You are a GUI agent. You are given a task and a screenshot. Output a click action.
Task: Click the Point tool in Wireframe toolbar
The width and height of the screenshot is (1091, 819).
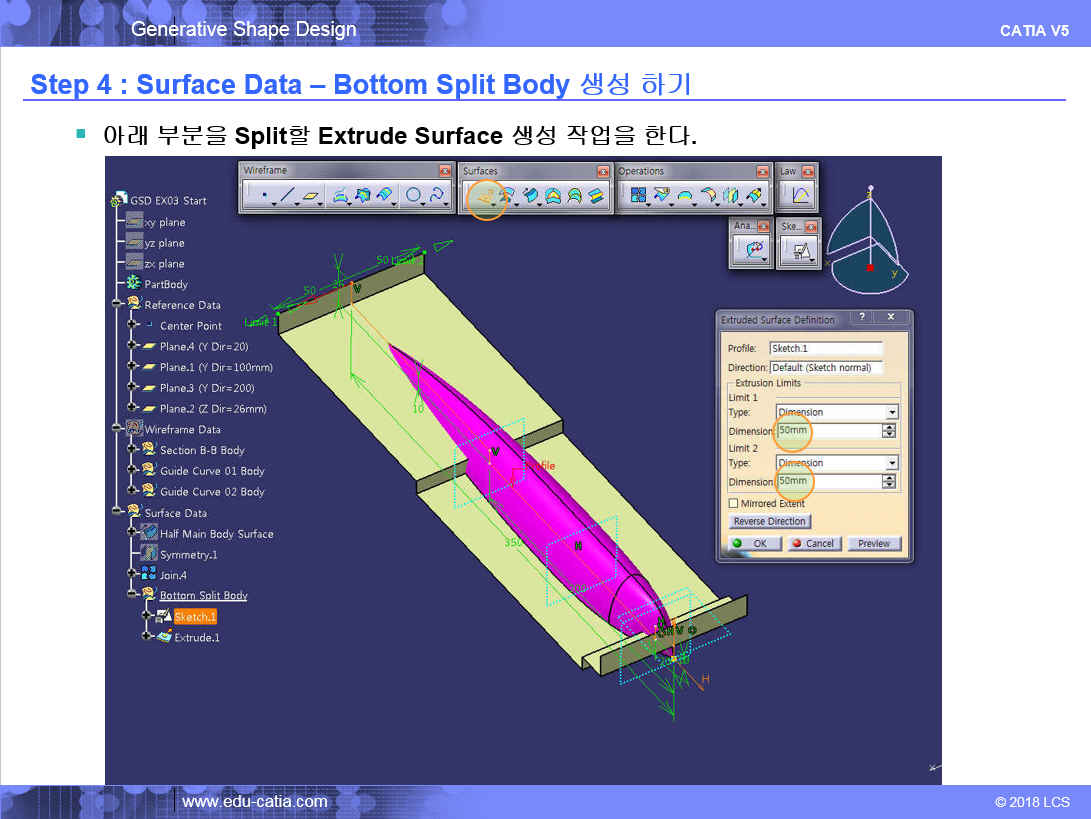pos(262,197)
